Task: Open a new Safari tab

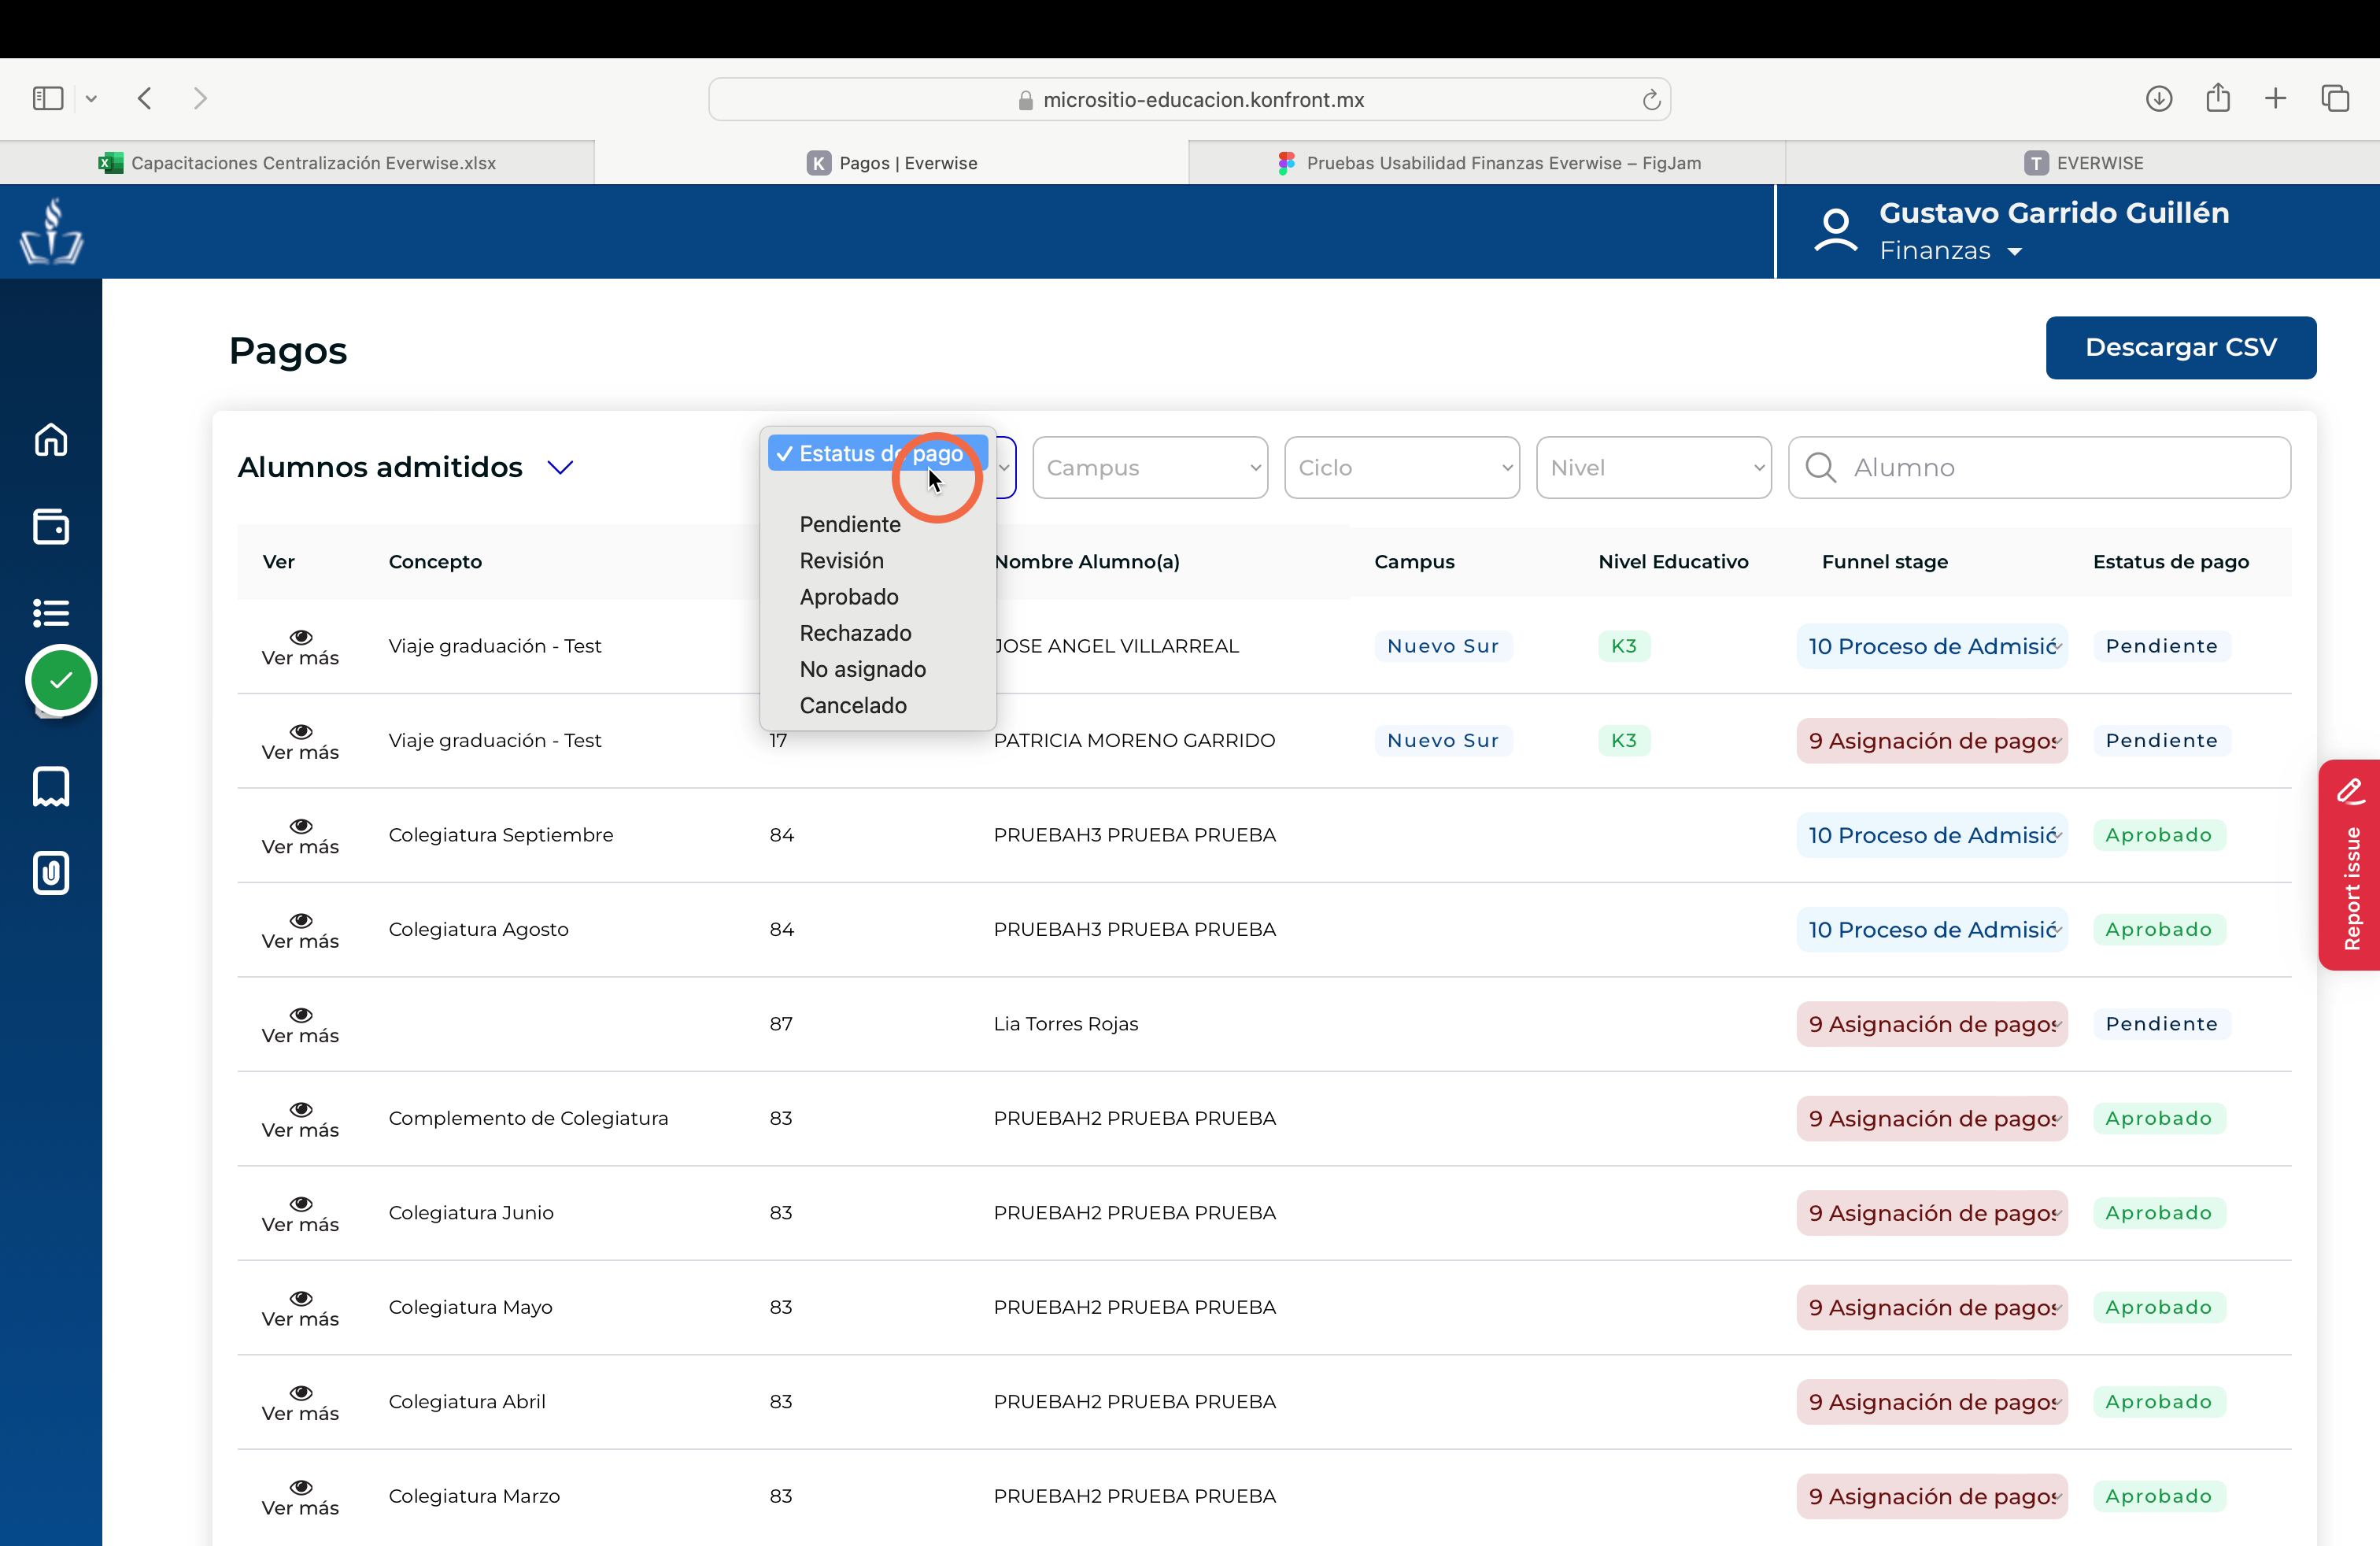Action: point(2276,98)
